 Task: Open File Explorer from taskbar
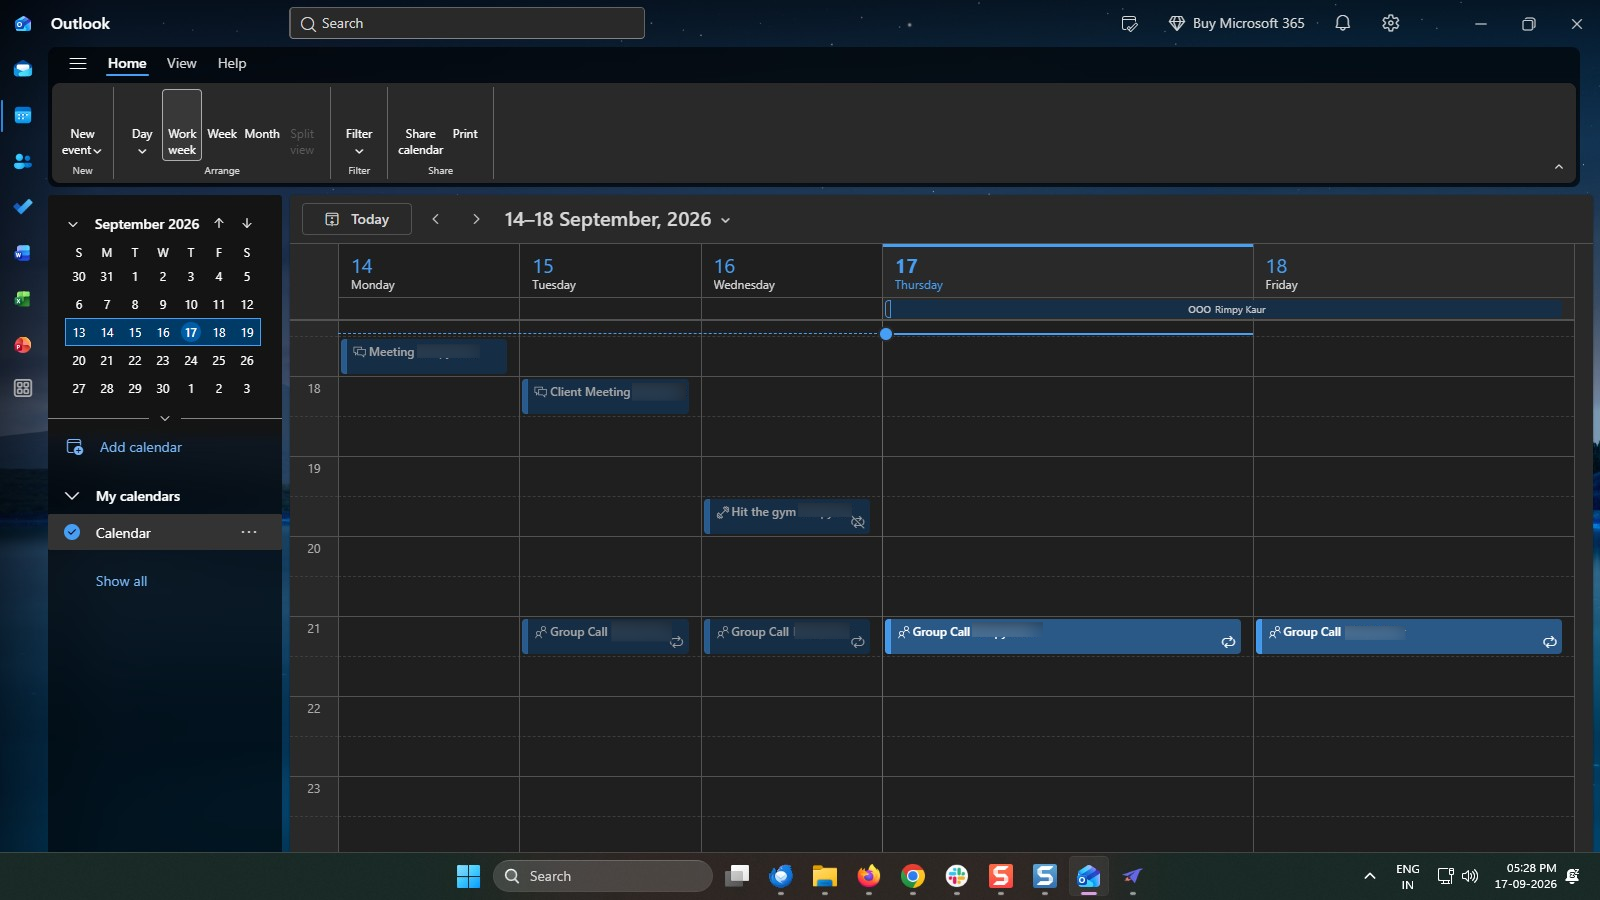click(825, 876)
